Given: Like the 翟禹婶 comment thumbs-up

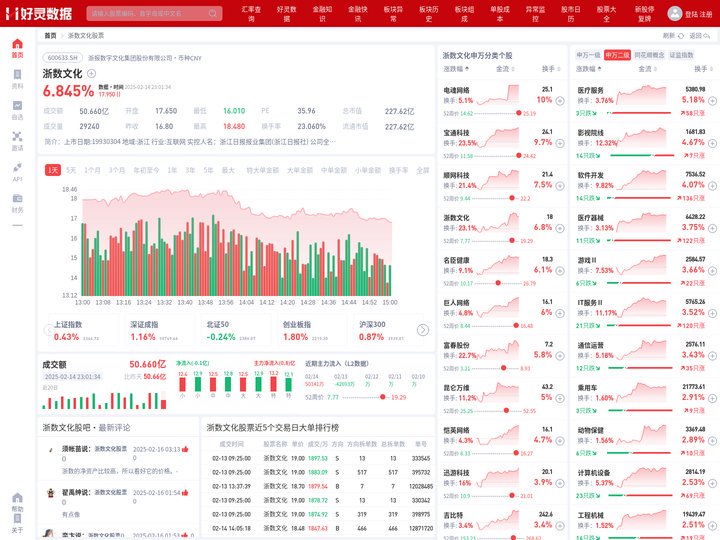Looking at the screenshot, I should (185, 493).
